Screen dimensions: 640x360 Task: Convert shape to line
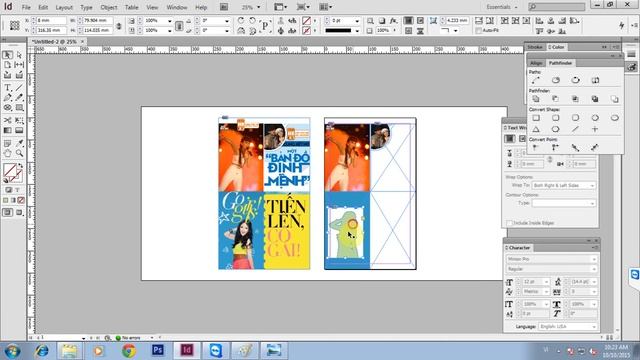tap(575, 129)
